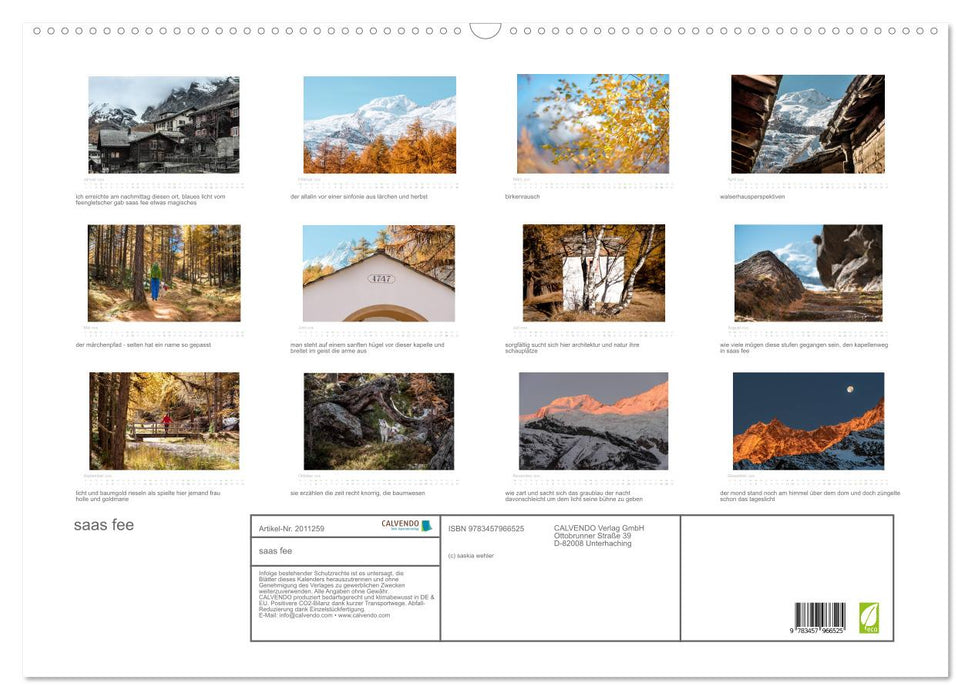The height and width of the screenshot is (700, 971).
Task: Open the walserhausperspektiven rooftop image
Action: pyautogui.click(x=808, y=125)
